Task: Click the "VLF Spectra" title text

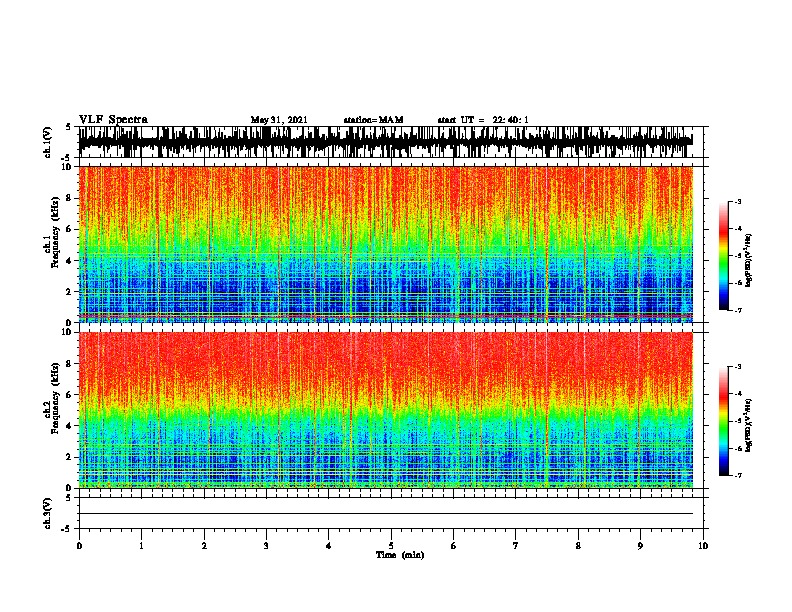Action: coord(113,120)
